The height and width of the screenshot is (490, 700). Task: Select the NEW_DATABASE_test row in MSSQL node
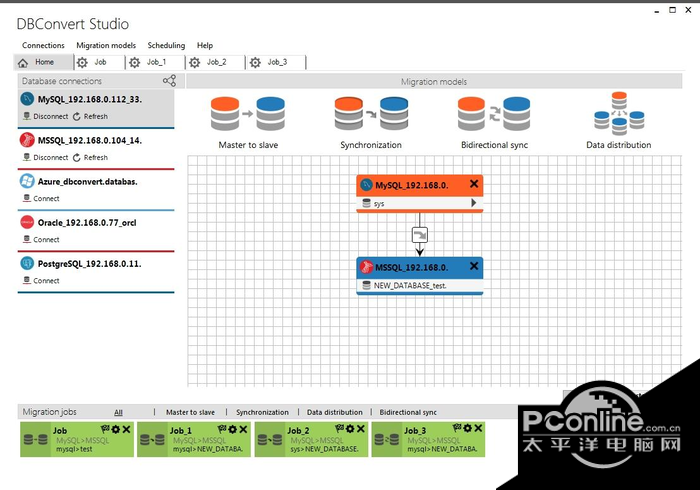pyautogui.click(x=420, y=286)
